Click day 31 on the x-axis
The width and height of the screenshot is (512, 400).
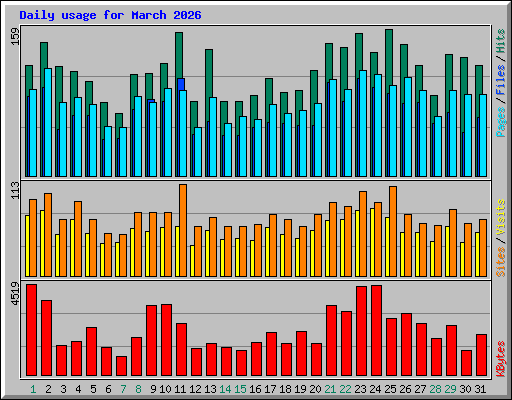click(480, 389)
